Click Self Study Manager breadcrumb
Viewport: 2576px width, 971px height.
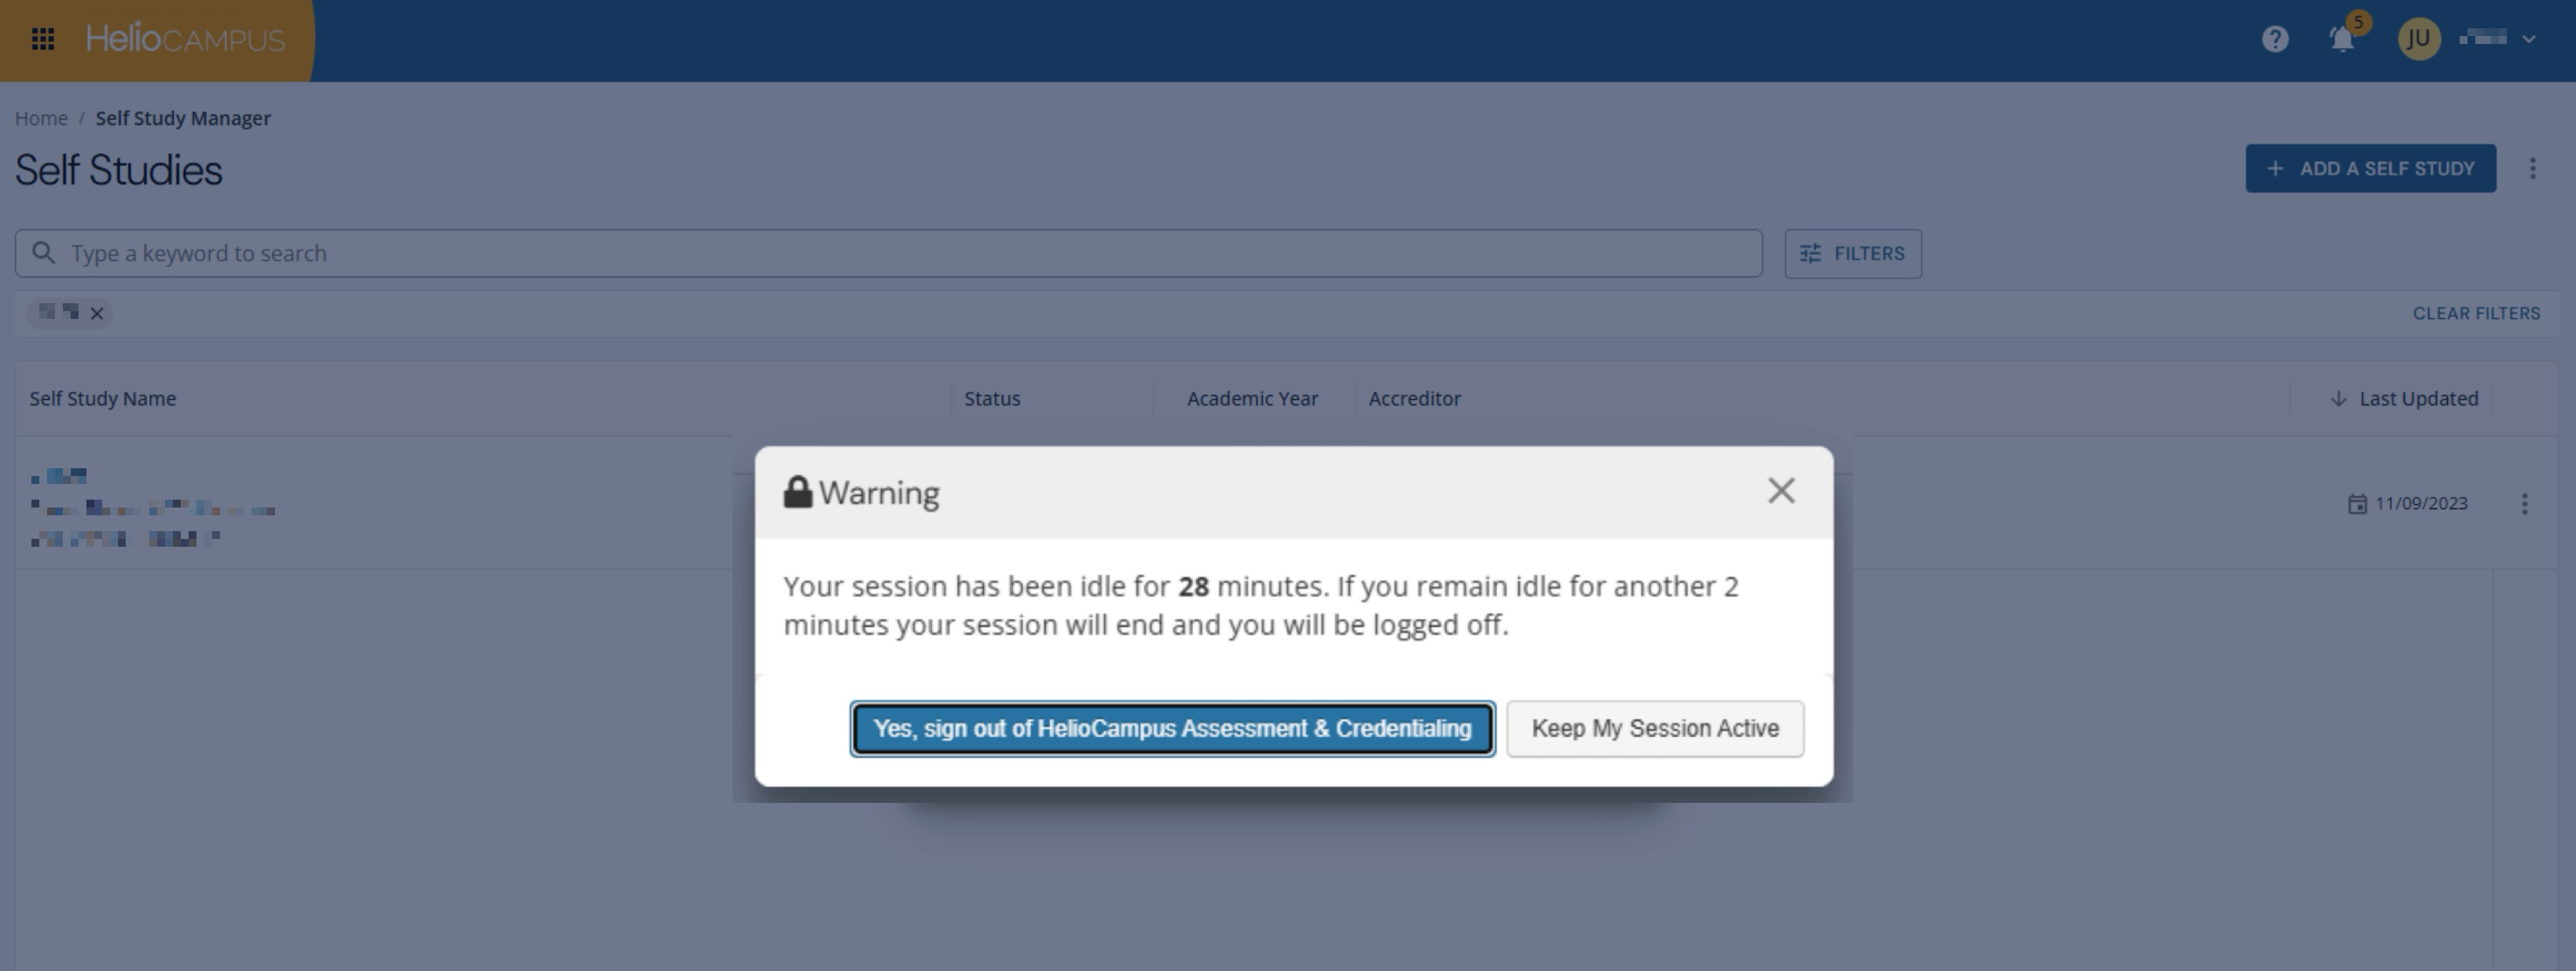point(183,118)
